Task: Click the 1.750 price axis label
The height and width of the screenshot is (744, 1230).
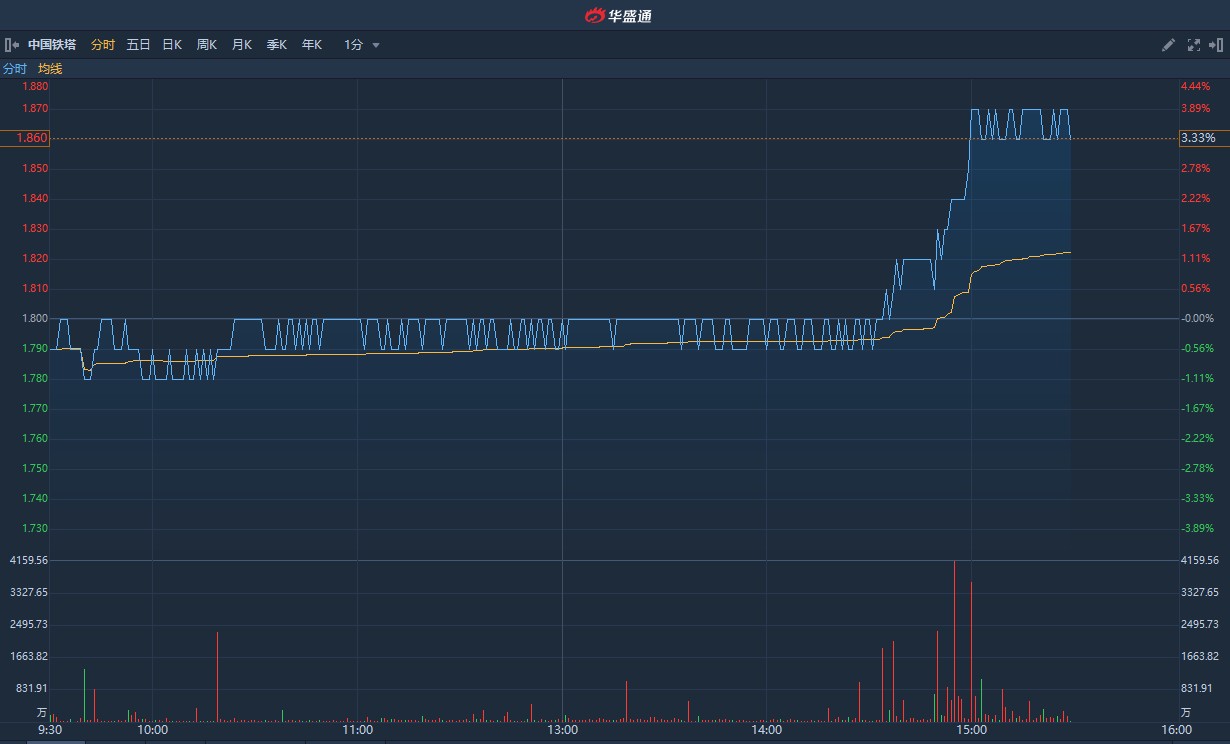Action: click(x=35, y=468)
